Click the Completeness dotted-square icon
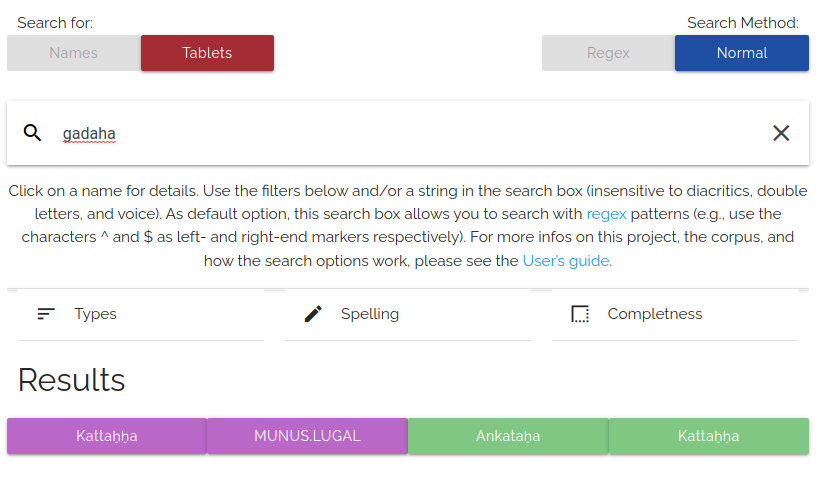 pos(580,314)
